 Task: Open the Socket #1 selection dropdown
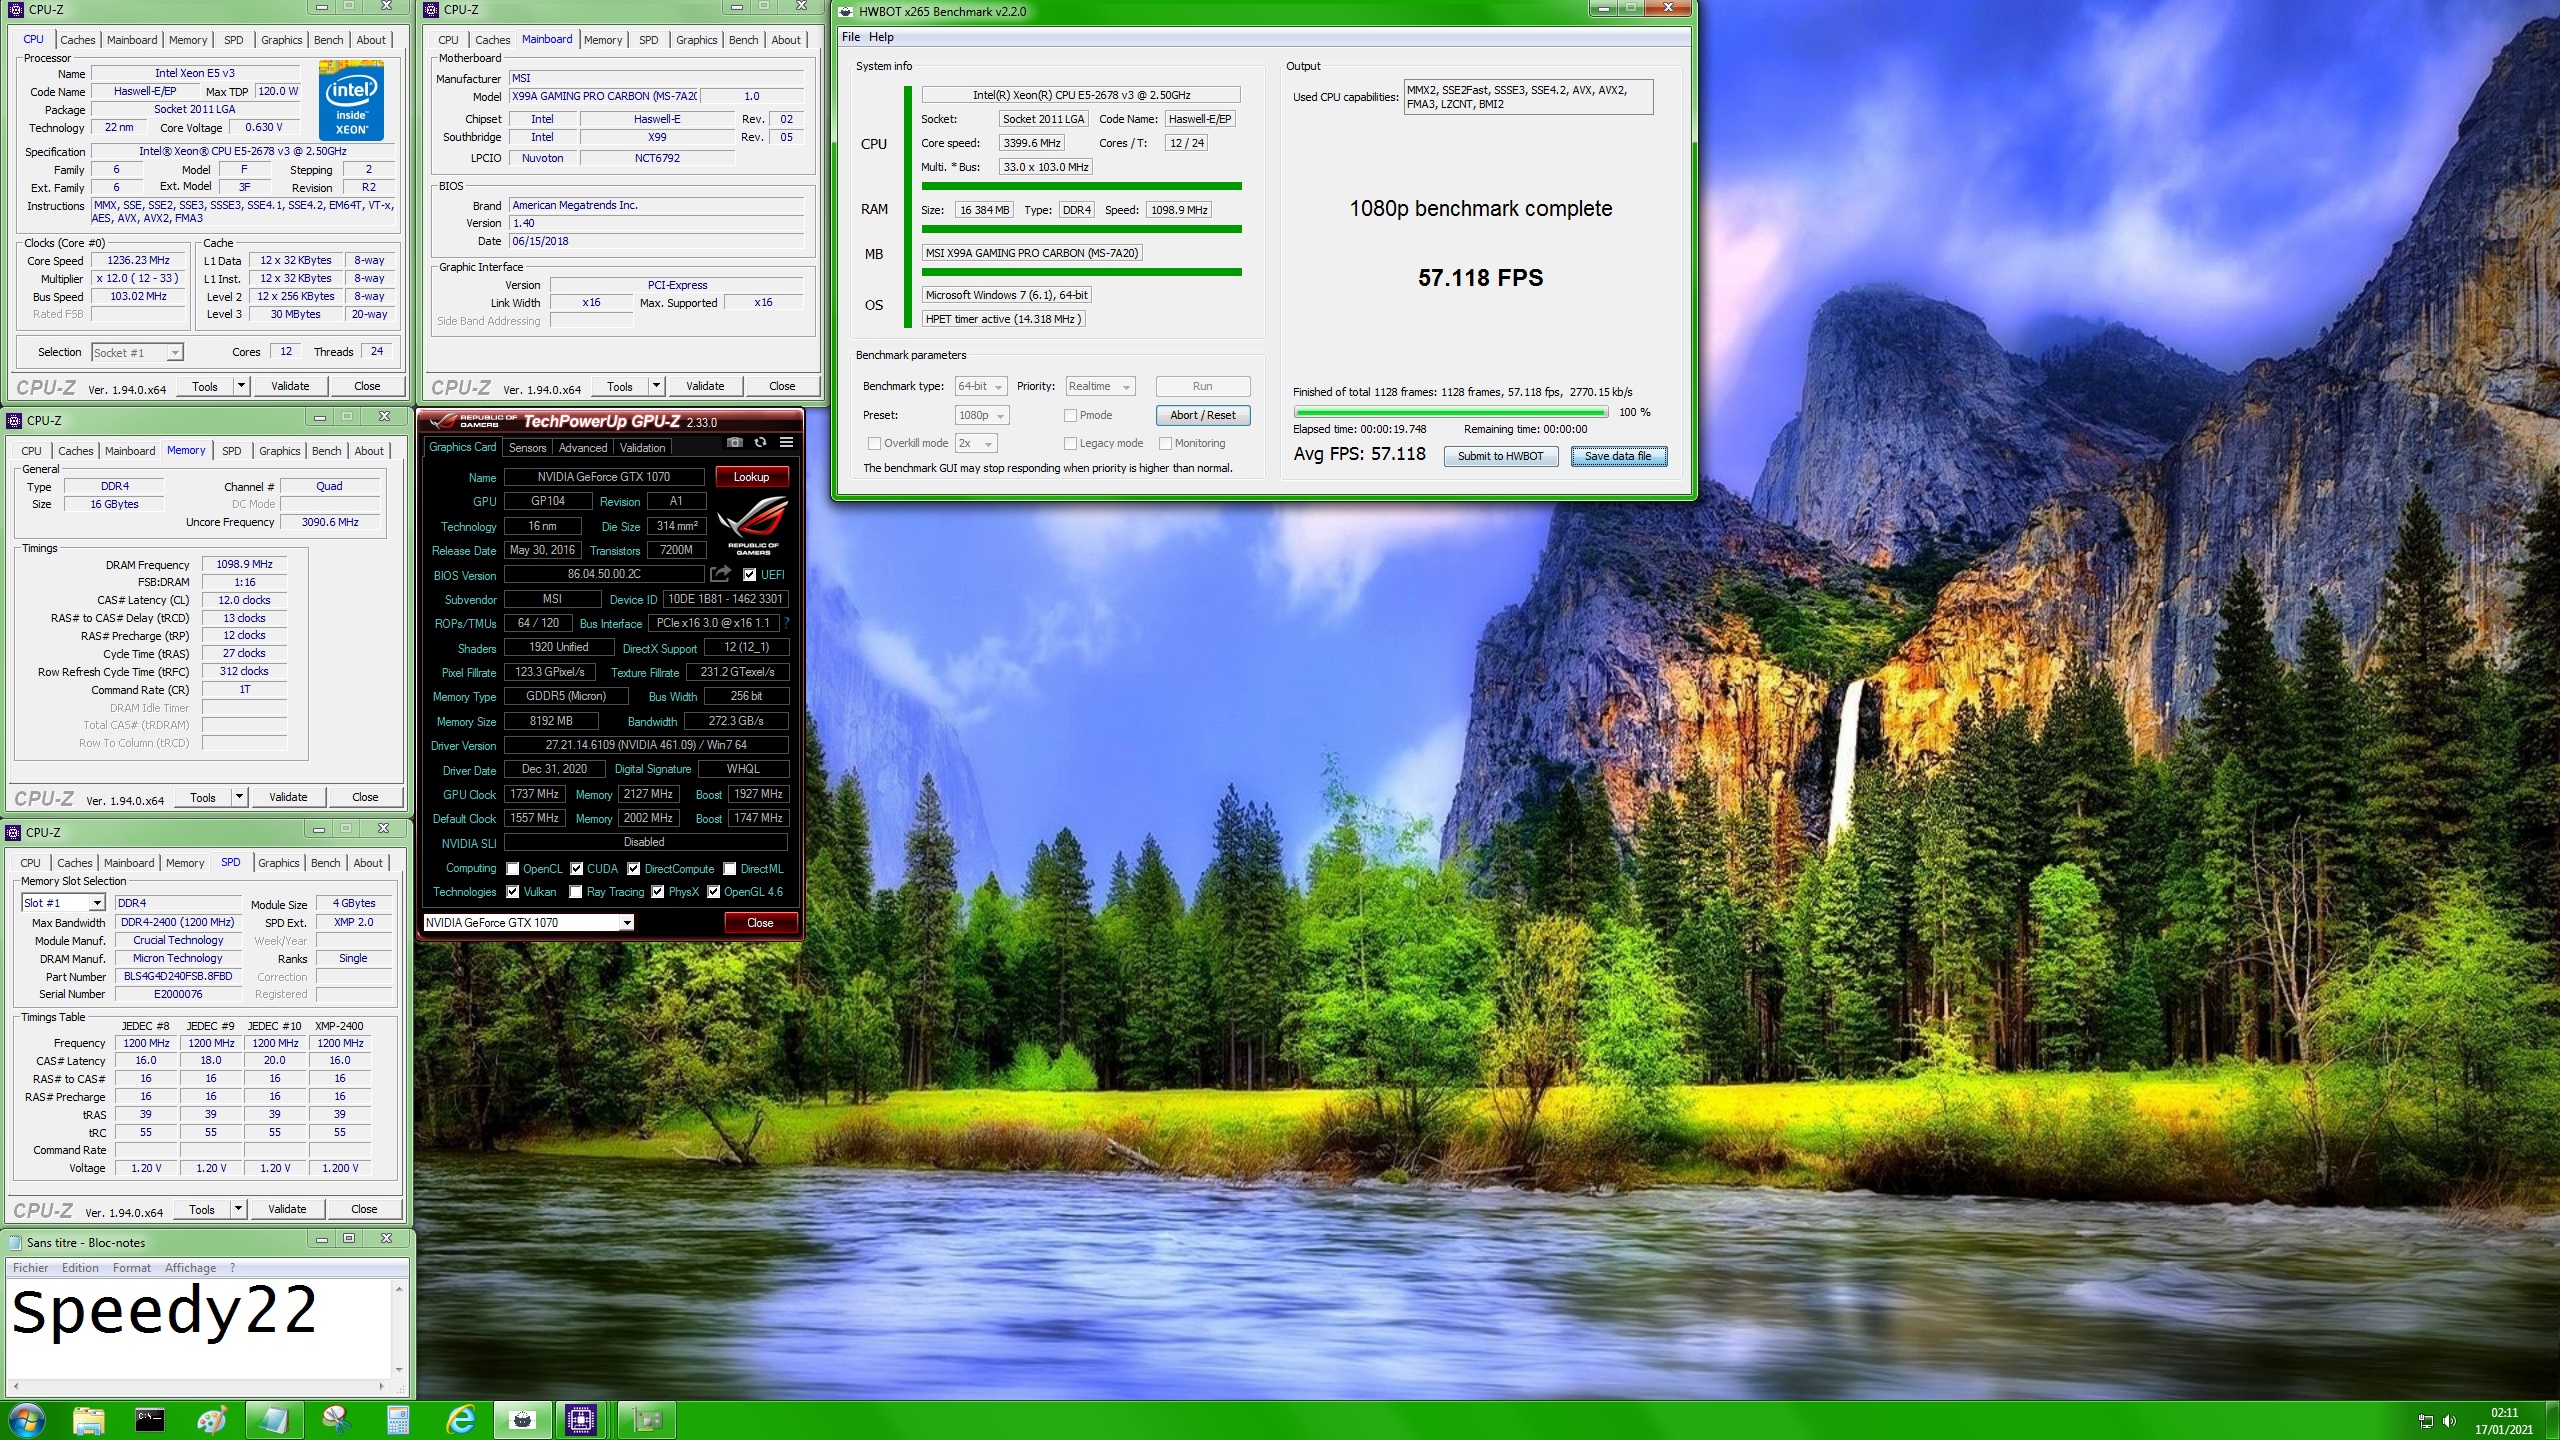coord(137,352)
